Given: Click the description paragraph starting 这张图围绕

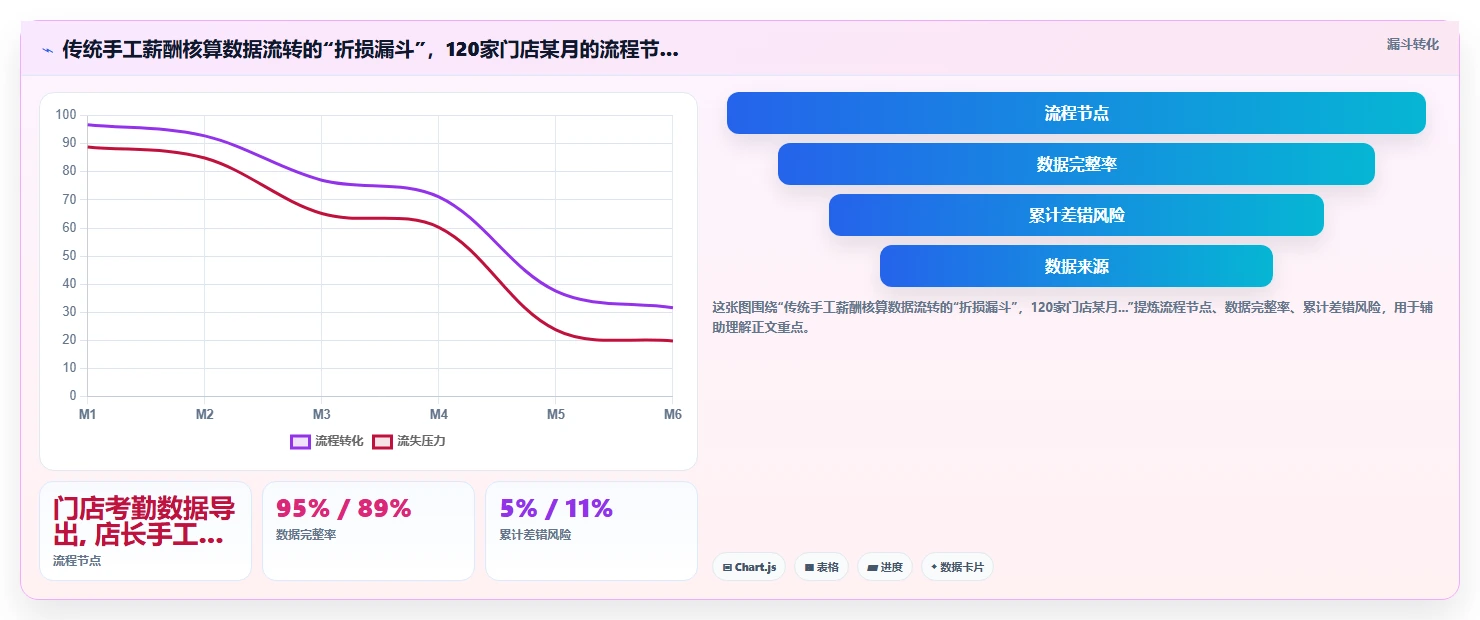Looking at the screenshot, I should (1072, 317).
